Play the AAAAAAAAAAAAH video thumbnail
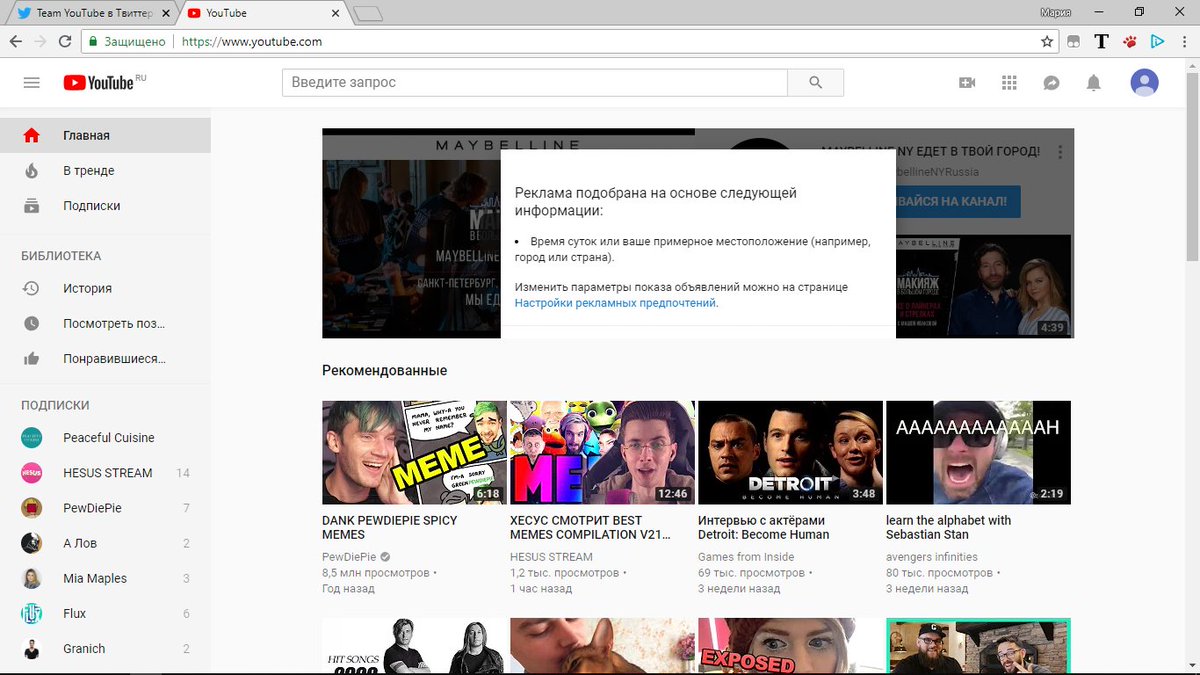Screen dimensions: 1200x675 tap(978, 452)
